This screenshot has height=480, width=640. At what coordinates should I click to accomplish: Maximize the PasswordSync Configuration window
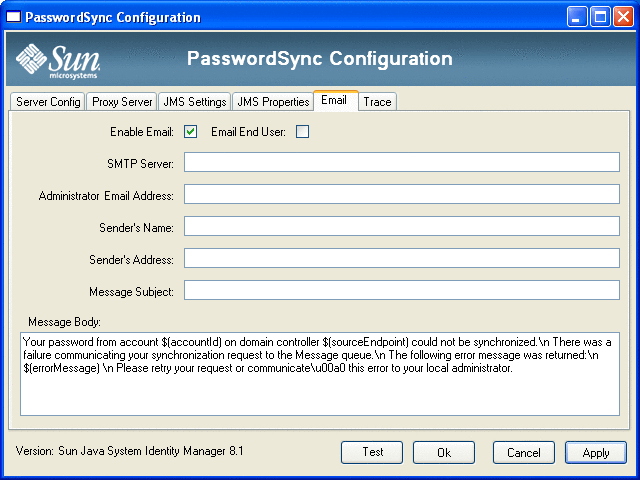600,17
